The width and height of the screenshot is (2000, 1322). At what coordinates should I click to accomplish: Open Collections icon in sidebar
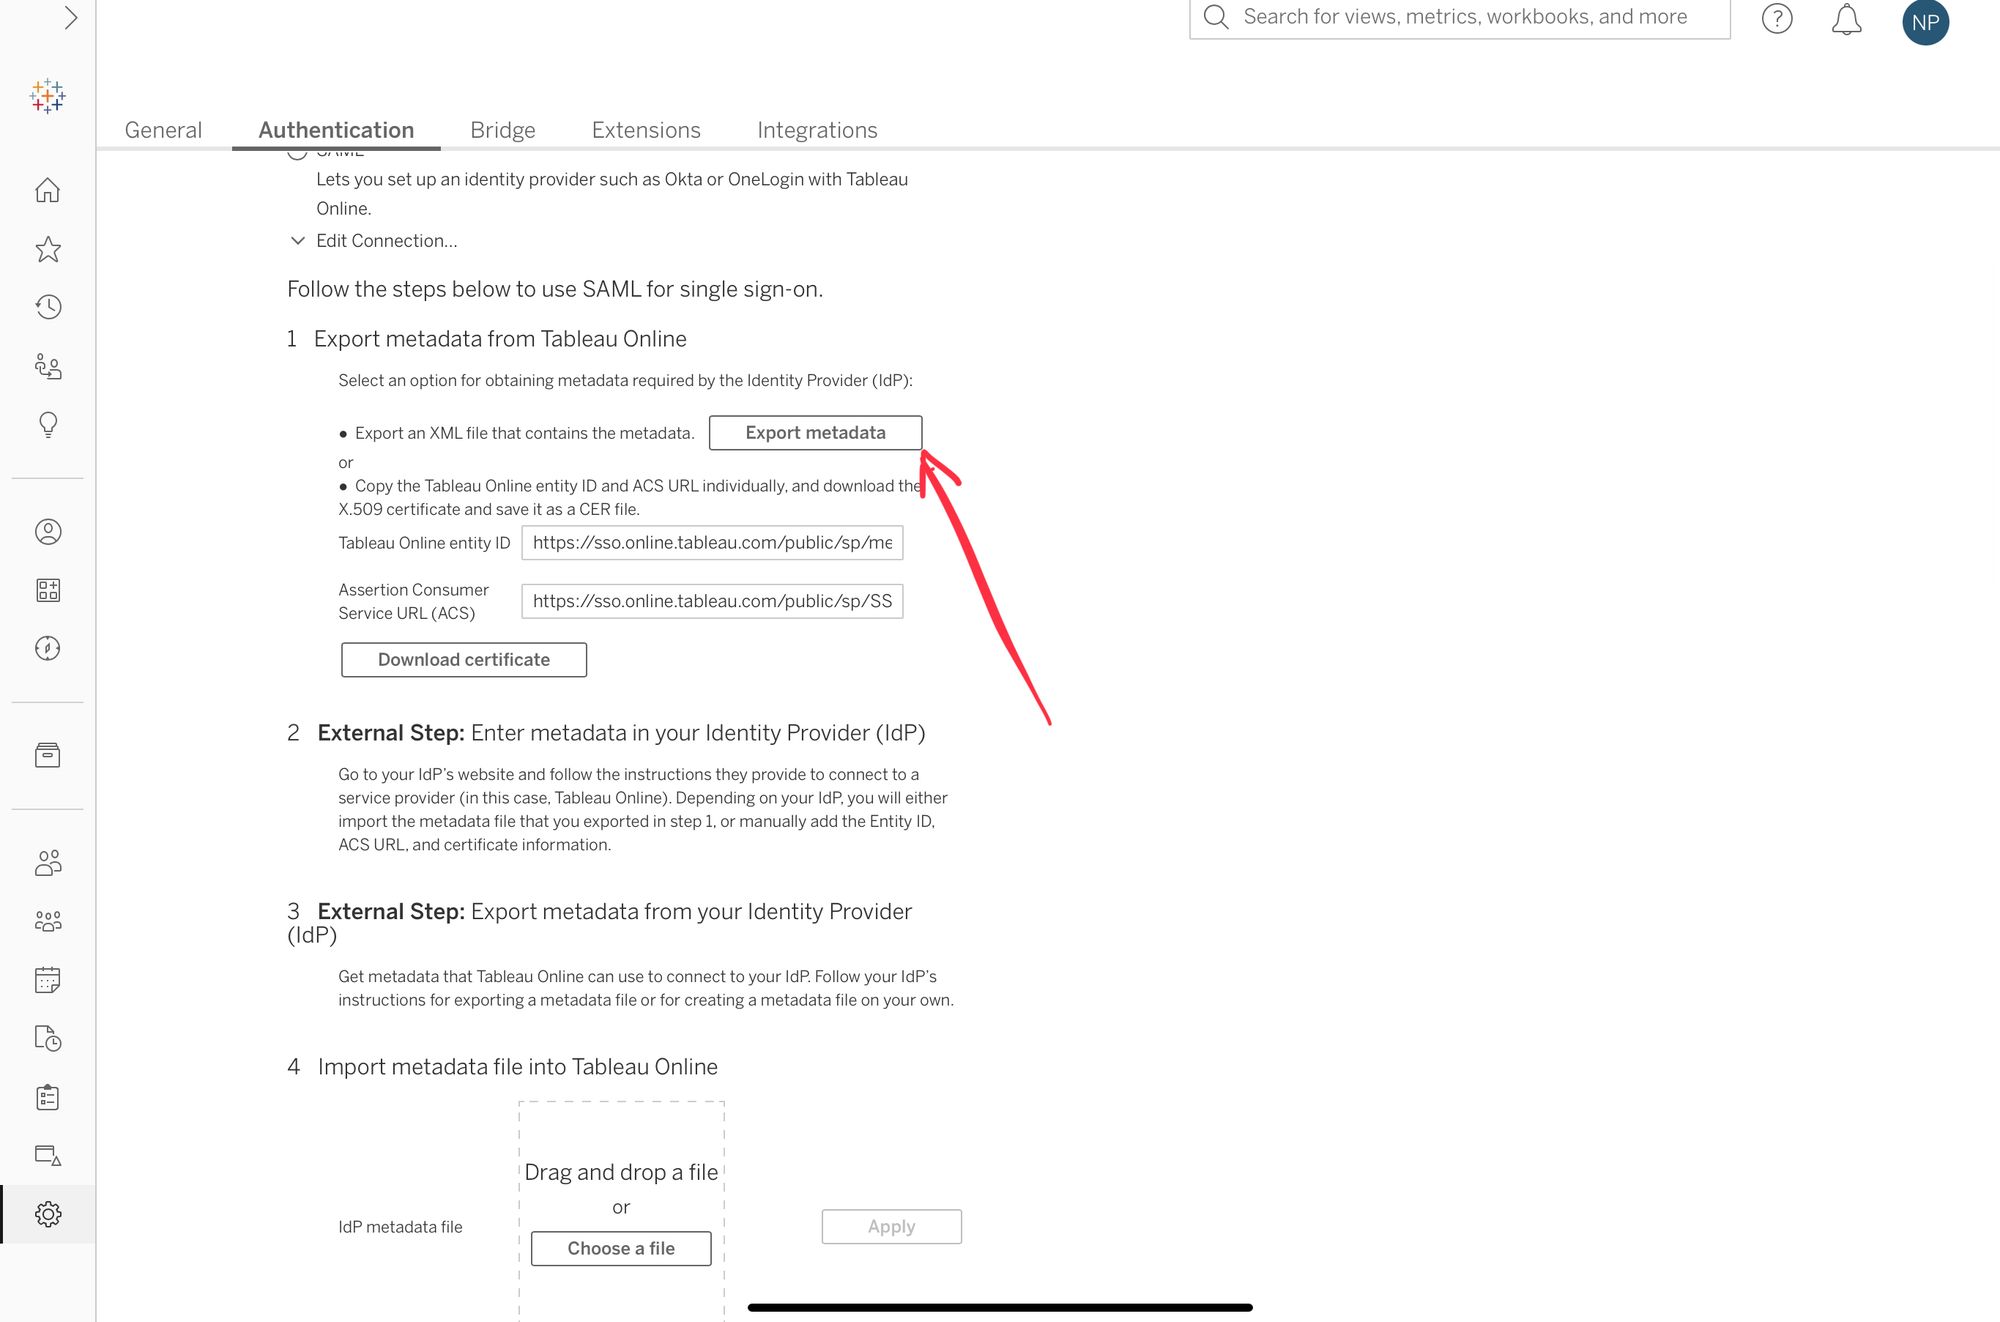48,590
